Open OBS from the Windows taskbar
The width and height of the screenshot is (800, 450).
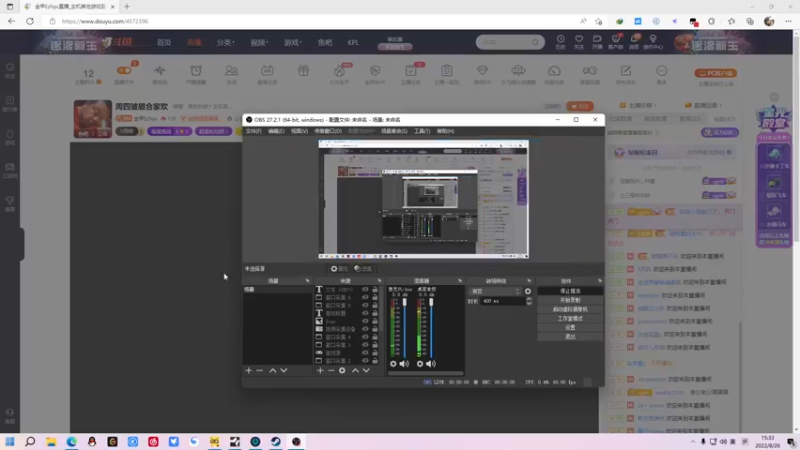296,441
